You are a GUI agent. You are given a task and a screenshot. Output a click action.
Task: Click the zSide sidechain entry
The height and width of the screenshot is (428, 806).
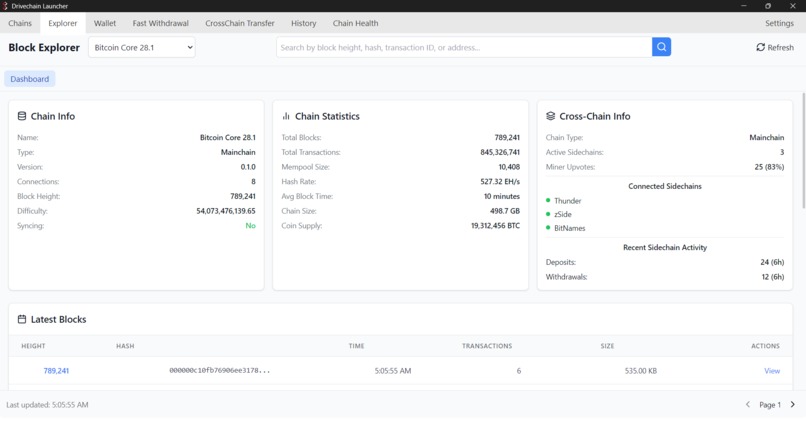tap(563, 214)
